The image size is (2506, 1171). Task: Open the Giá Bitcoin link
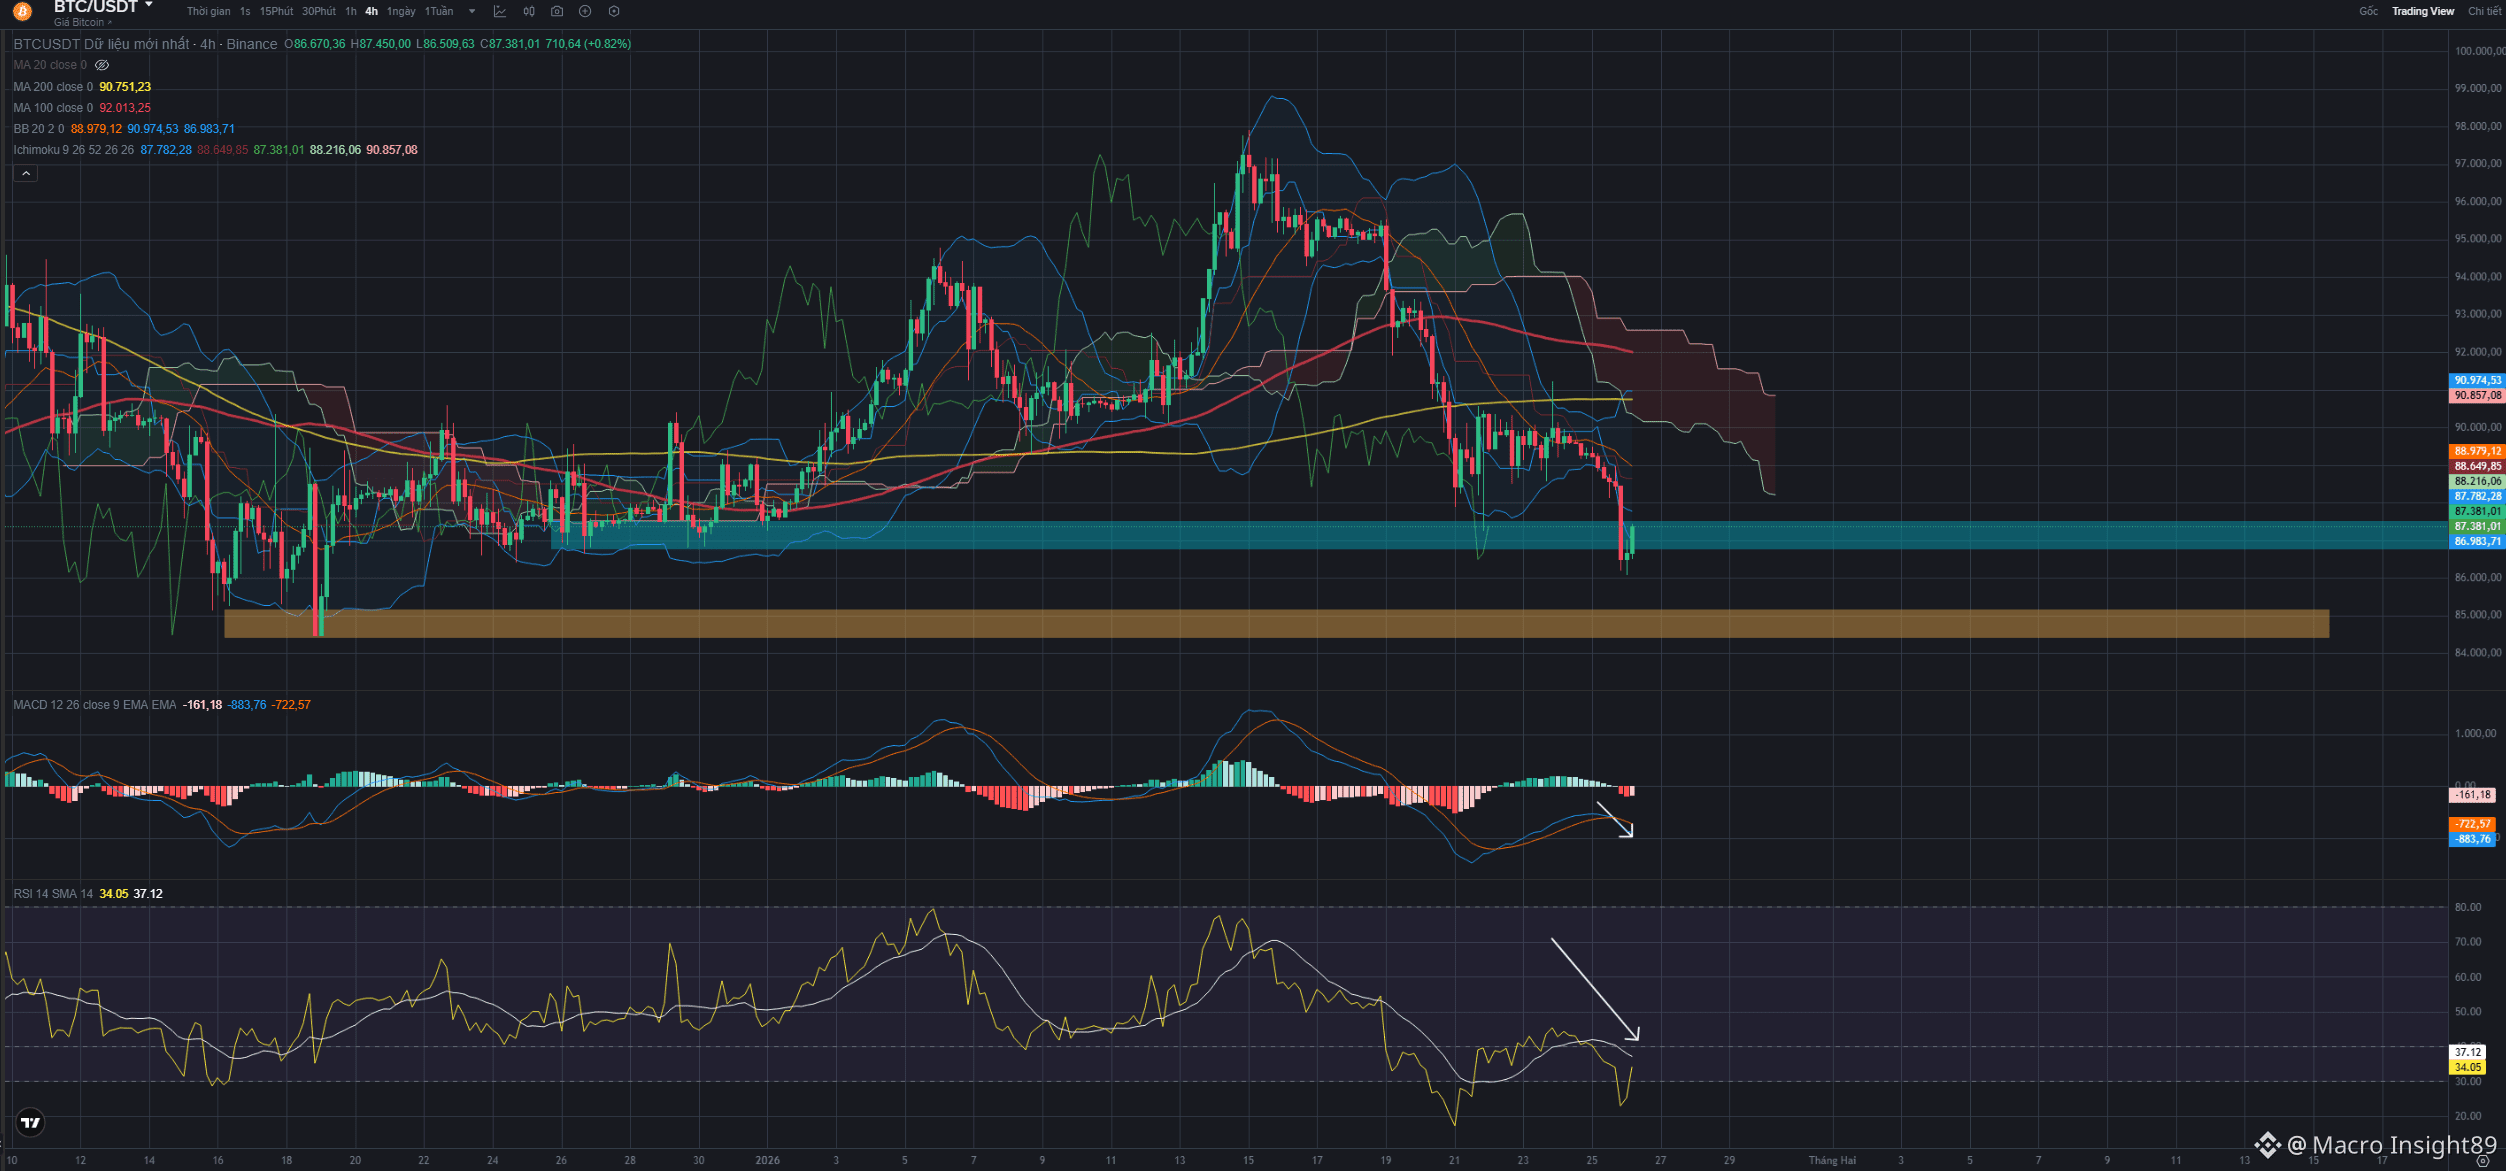point(80,22)
